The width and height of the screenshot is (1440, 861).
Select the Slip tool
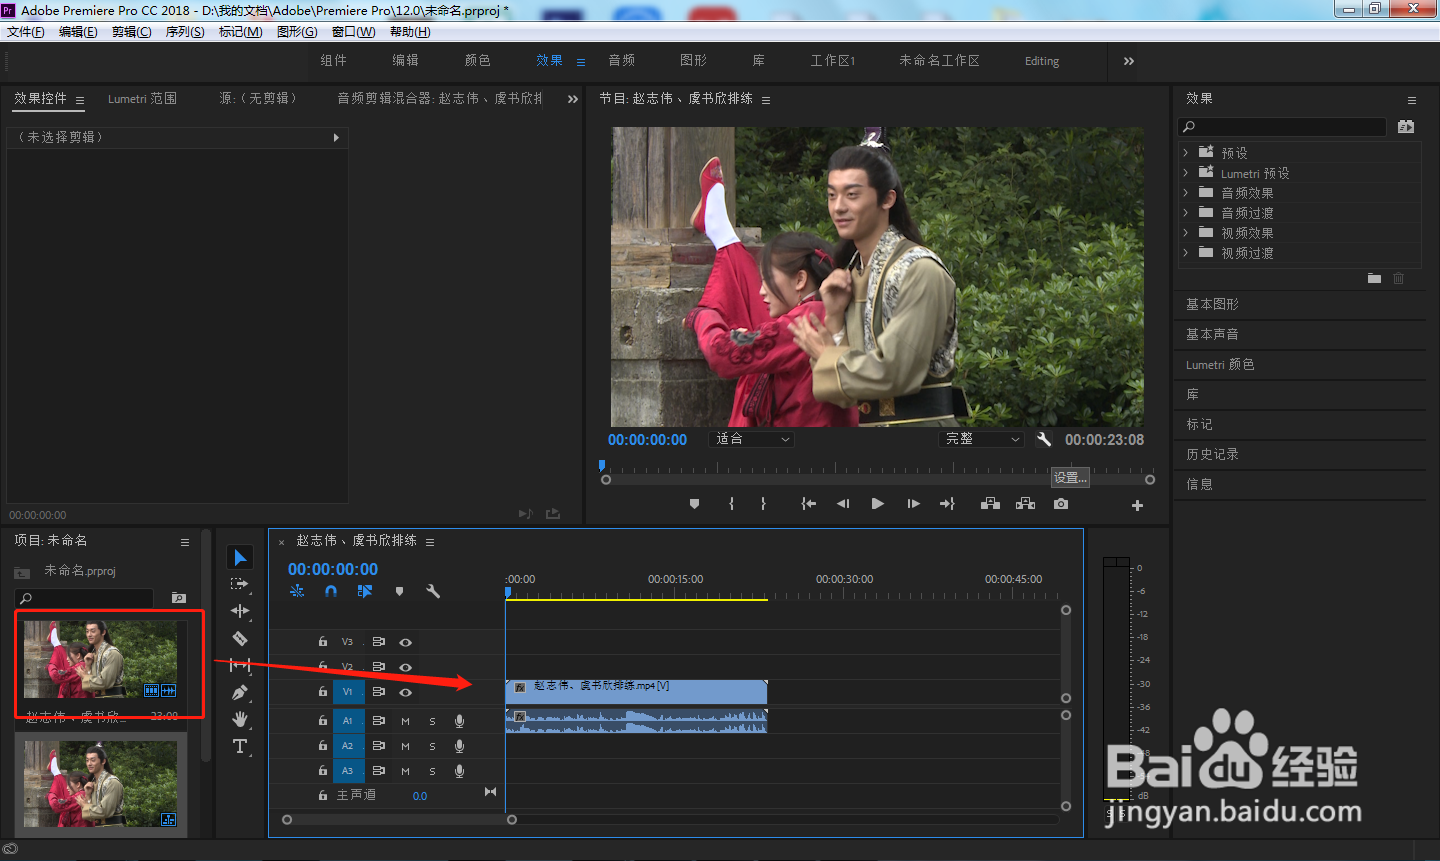tap(240, 665)
